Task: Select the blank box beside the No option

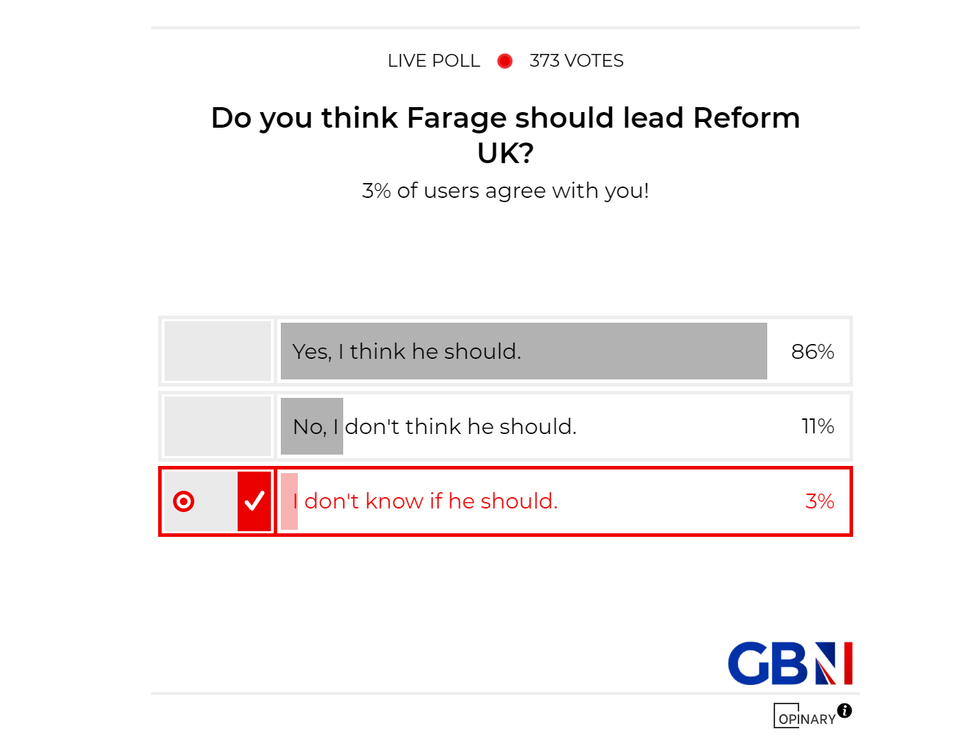Action: pyautogui.click(x=217, y=426)
